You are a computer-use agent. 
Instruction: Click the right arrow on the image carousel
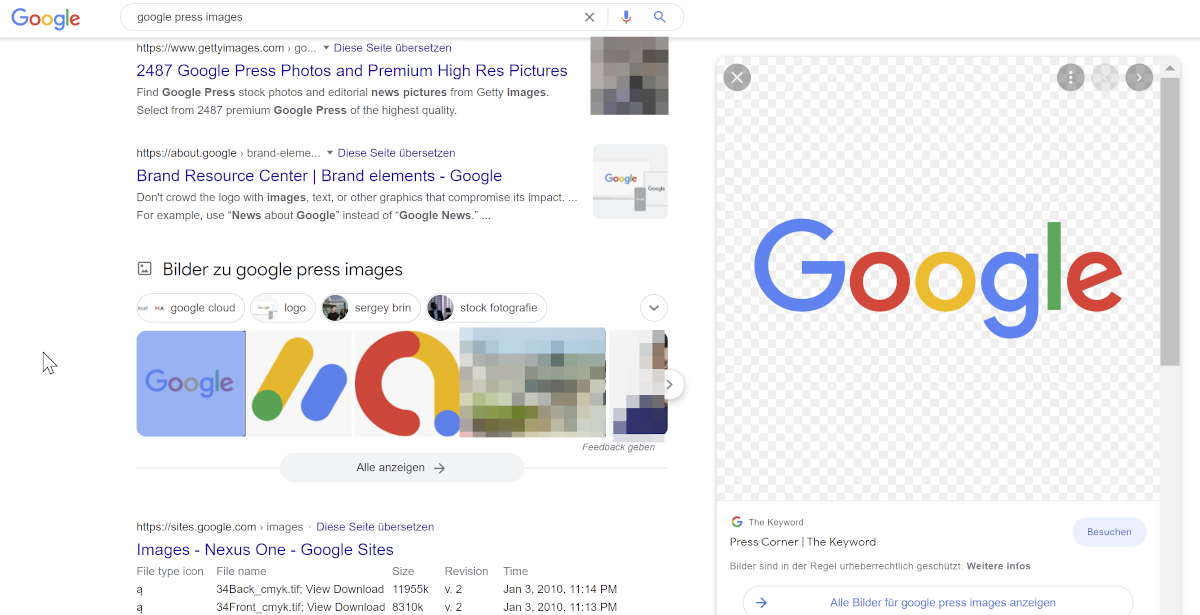point(669,384)
